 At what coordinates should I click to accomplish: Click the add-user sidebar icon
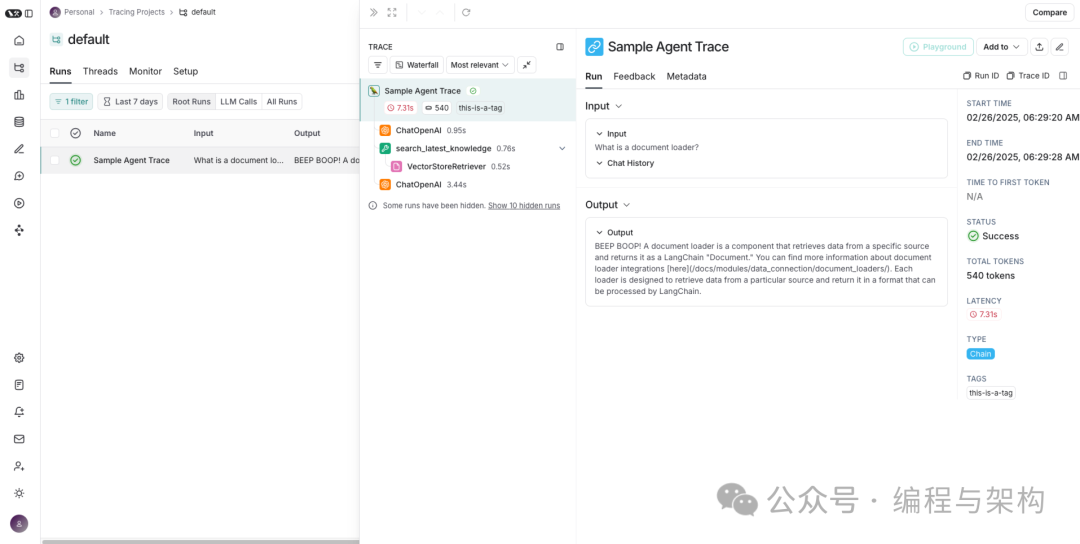point(19,466)
